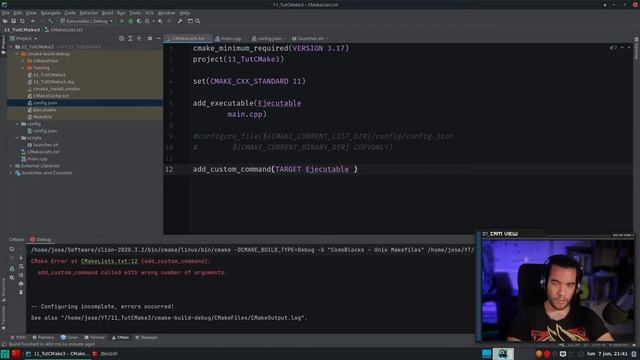Collapse the 11_TutCMake3 project root
Image resolution: width=640 pixels, height=360 pixels.
coord(11,47)
